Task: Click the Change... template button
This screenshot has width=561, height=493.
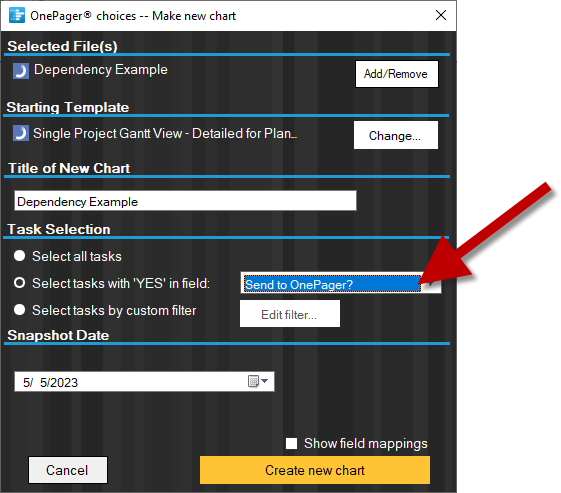Action: click(x=396, y=135)
